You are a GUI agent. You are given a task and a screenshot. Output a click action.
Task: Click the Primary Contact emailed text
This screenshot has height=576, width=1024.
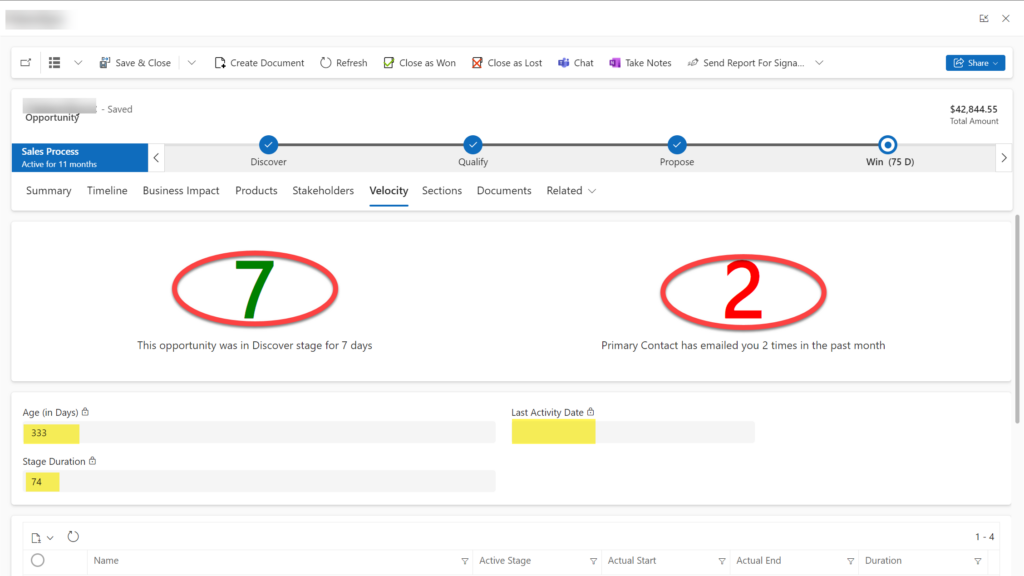[743, 345]
